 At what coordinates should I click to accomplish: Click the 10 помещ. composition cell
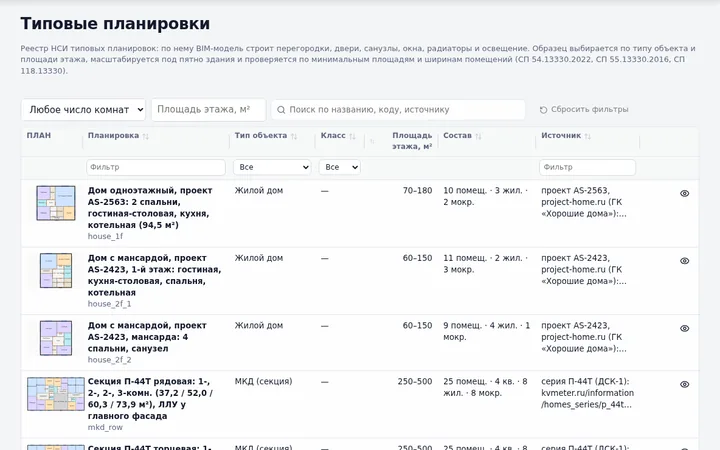coord(485,196)
